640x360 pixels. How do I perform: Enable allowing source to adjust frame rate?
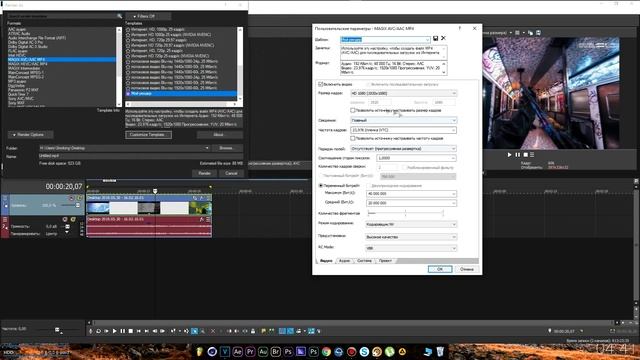[x=353, y=138]
